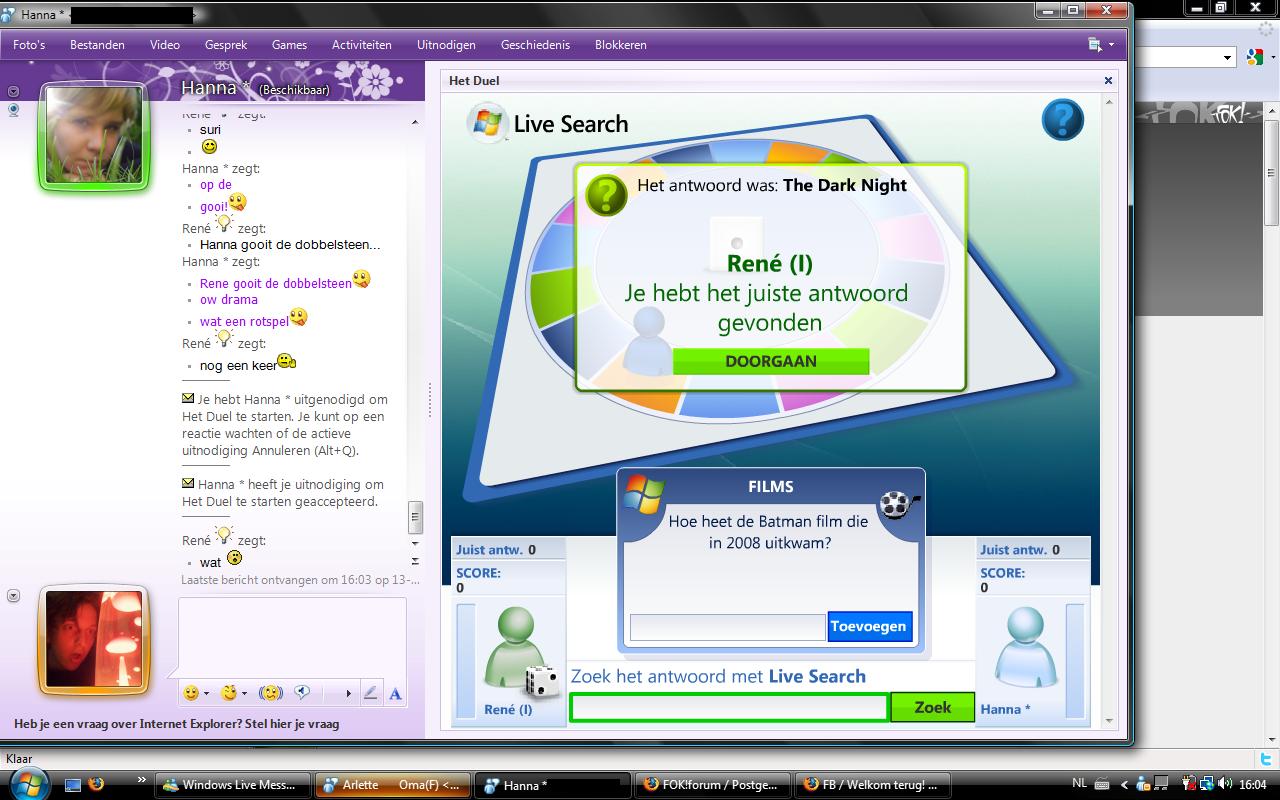Switch to Arlette Oma(F) taskbar button

tap(392, 785)
